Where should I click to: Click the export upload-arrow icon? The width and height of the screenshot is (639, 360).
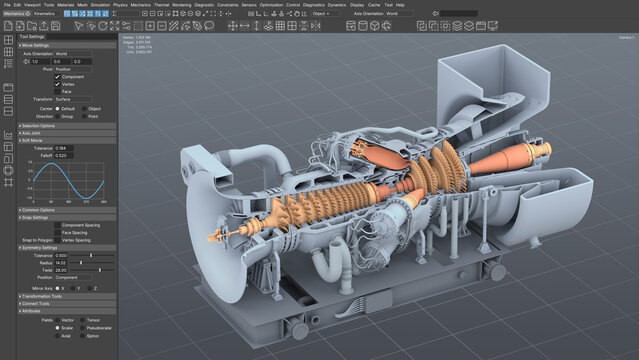[x=44, y=26]
